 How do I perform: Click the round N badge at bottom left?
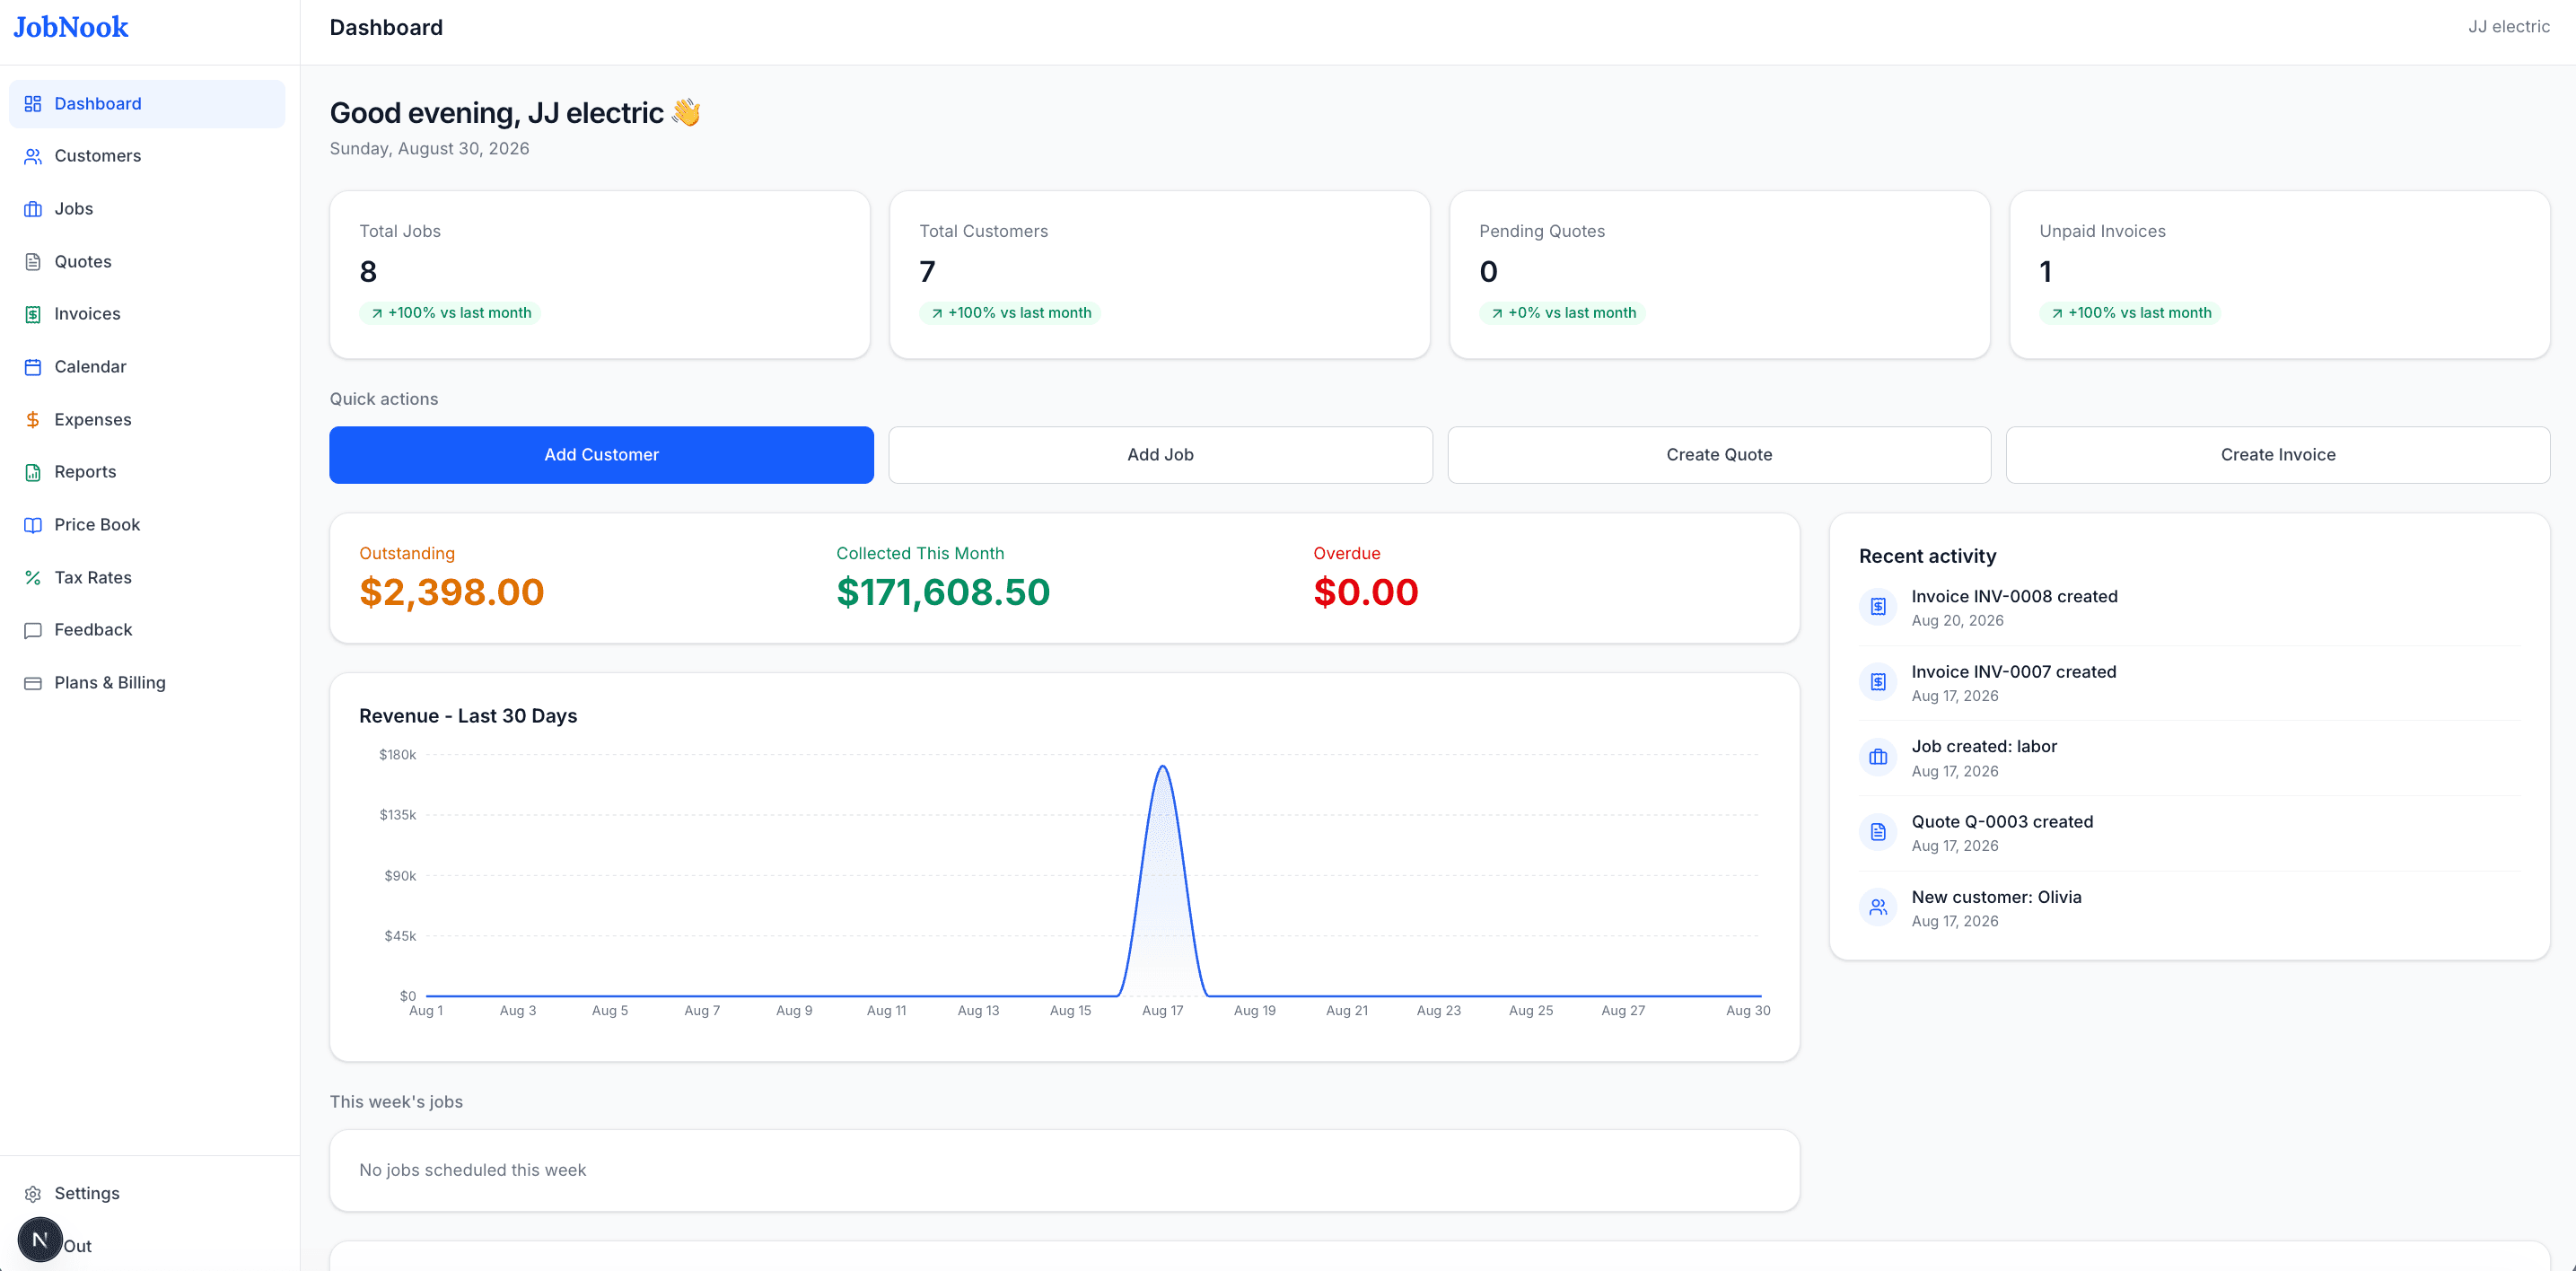click(40, 1240)
